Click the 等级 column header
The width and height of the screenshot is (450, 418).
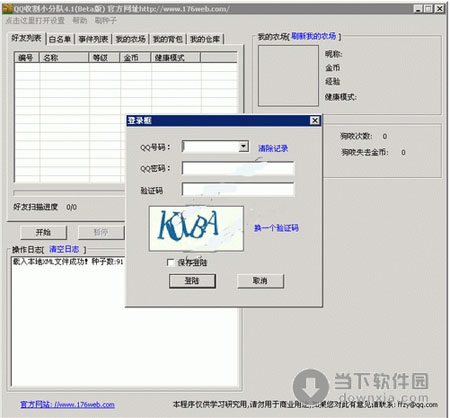[x=104, y=58]
